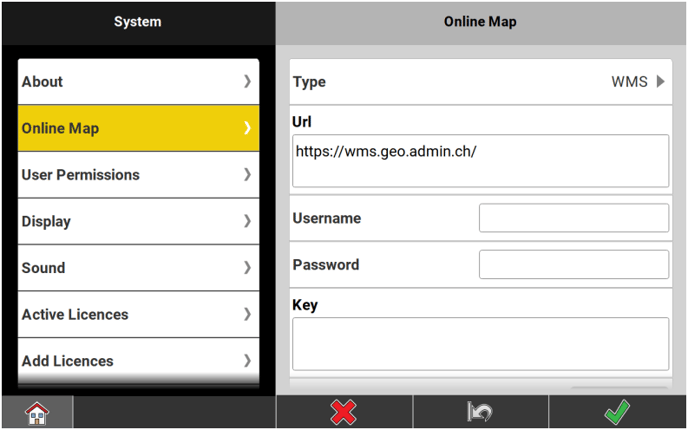Select the Online Map menu item
The width and height of the screenshot is (688, 430).
tap(138, 128)
